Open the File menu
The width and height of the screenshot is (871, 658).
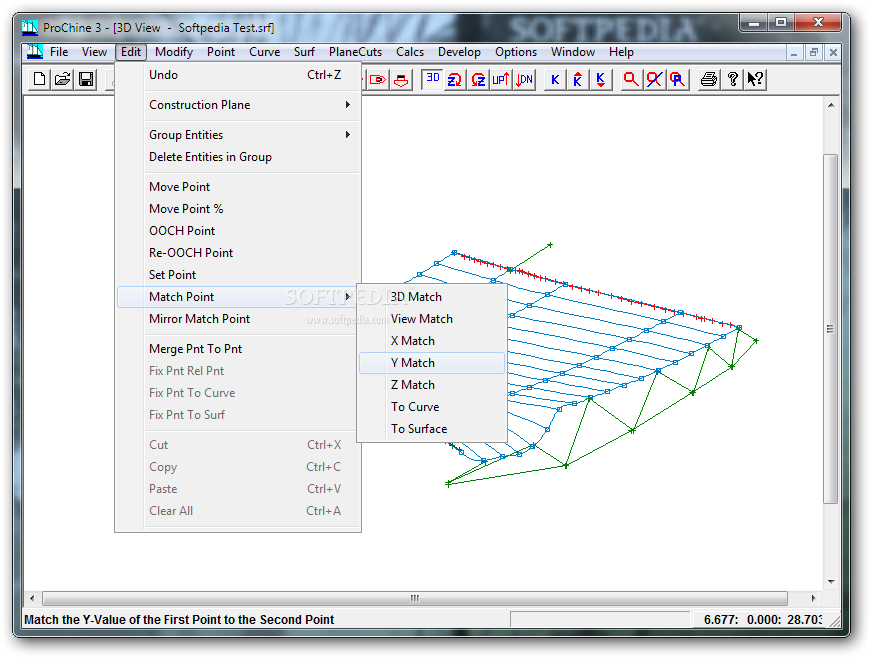coord(59,52)
